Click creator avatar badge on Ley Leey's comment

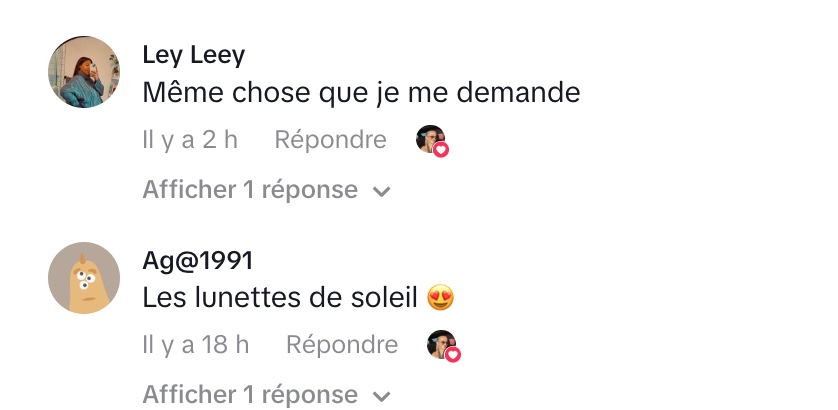tap(429, 139)
